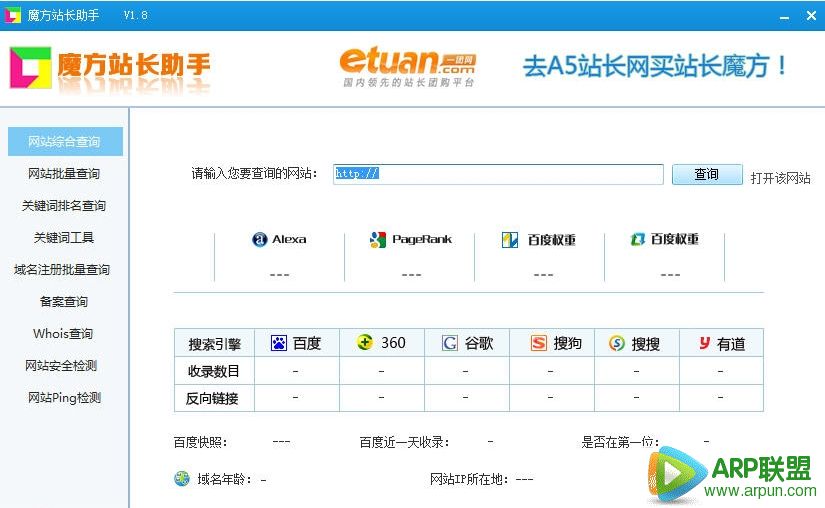Minimize the 魔方站长助手 window
The image size is (825, 508).
tap(784, 16)
